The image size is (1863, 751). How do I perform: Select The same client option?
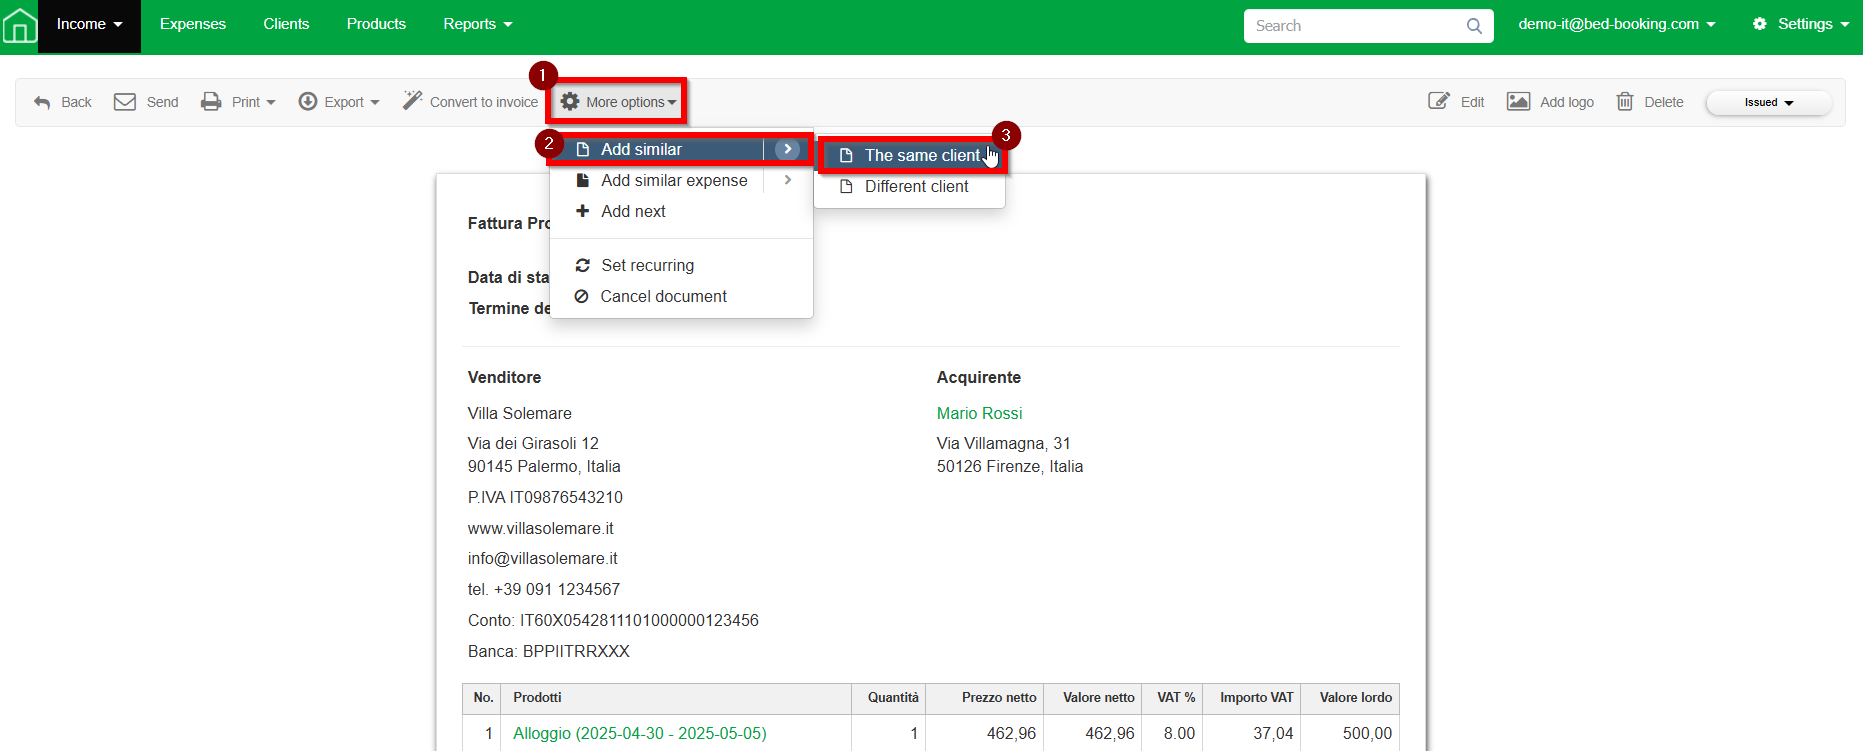click(x=910, y=155)
